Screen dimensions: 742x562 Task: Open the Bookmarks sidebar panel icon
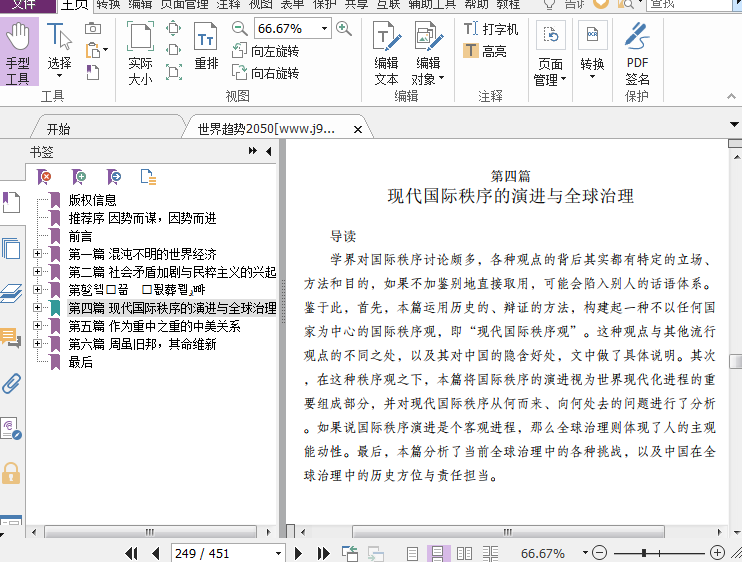[x=11, y=202]
